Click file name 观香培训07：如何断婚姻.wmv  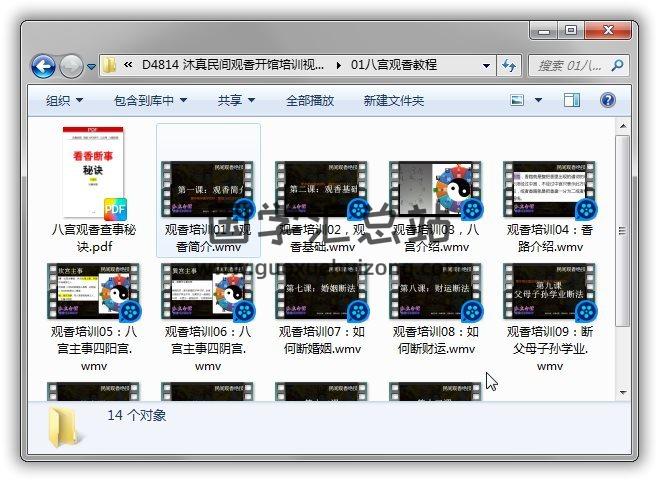coord(322,340)
